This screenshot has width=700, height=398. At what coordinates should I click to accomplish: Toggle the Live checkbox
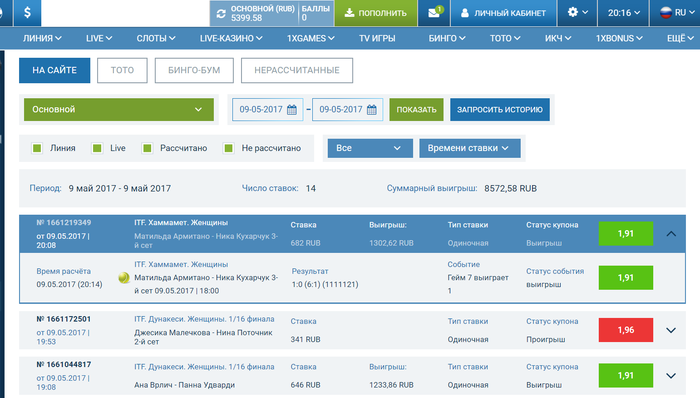97,148
